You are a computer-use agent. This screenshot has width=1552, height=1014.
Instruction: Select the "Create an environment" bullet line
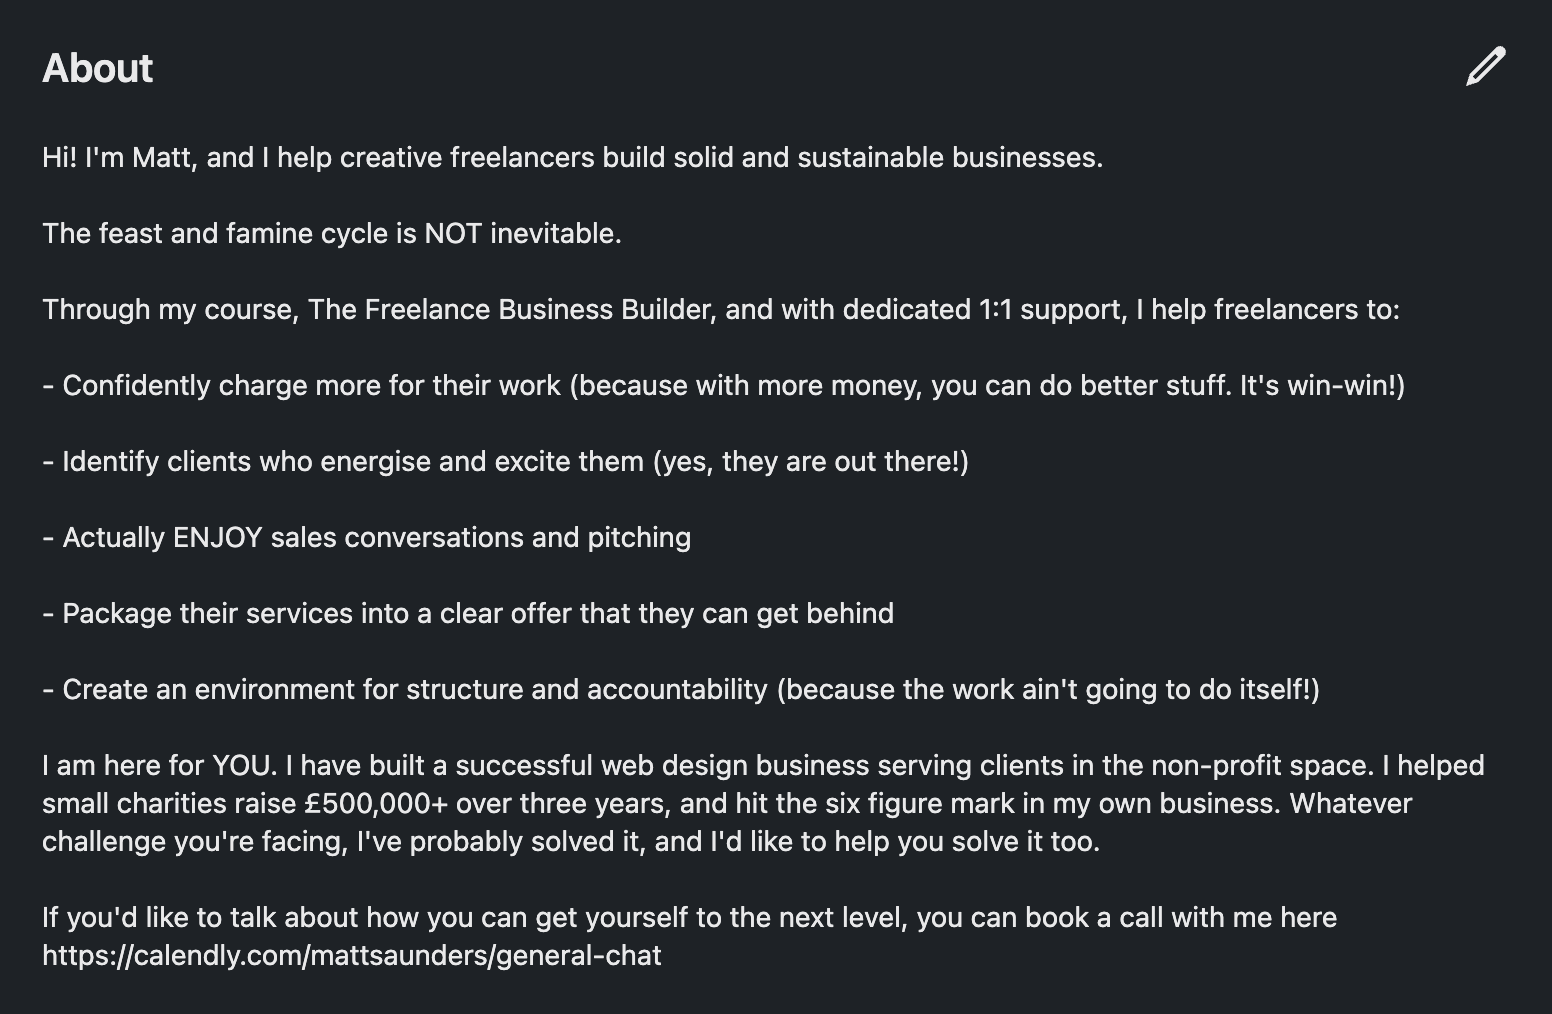click(681, 689)
